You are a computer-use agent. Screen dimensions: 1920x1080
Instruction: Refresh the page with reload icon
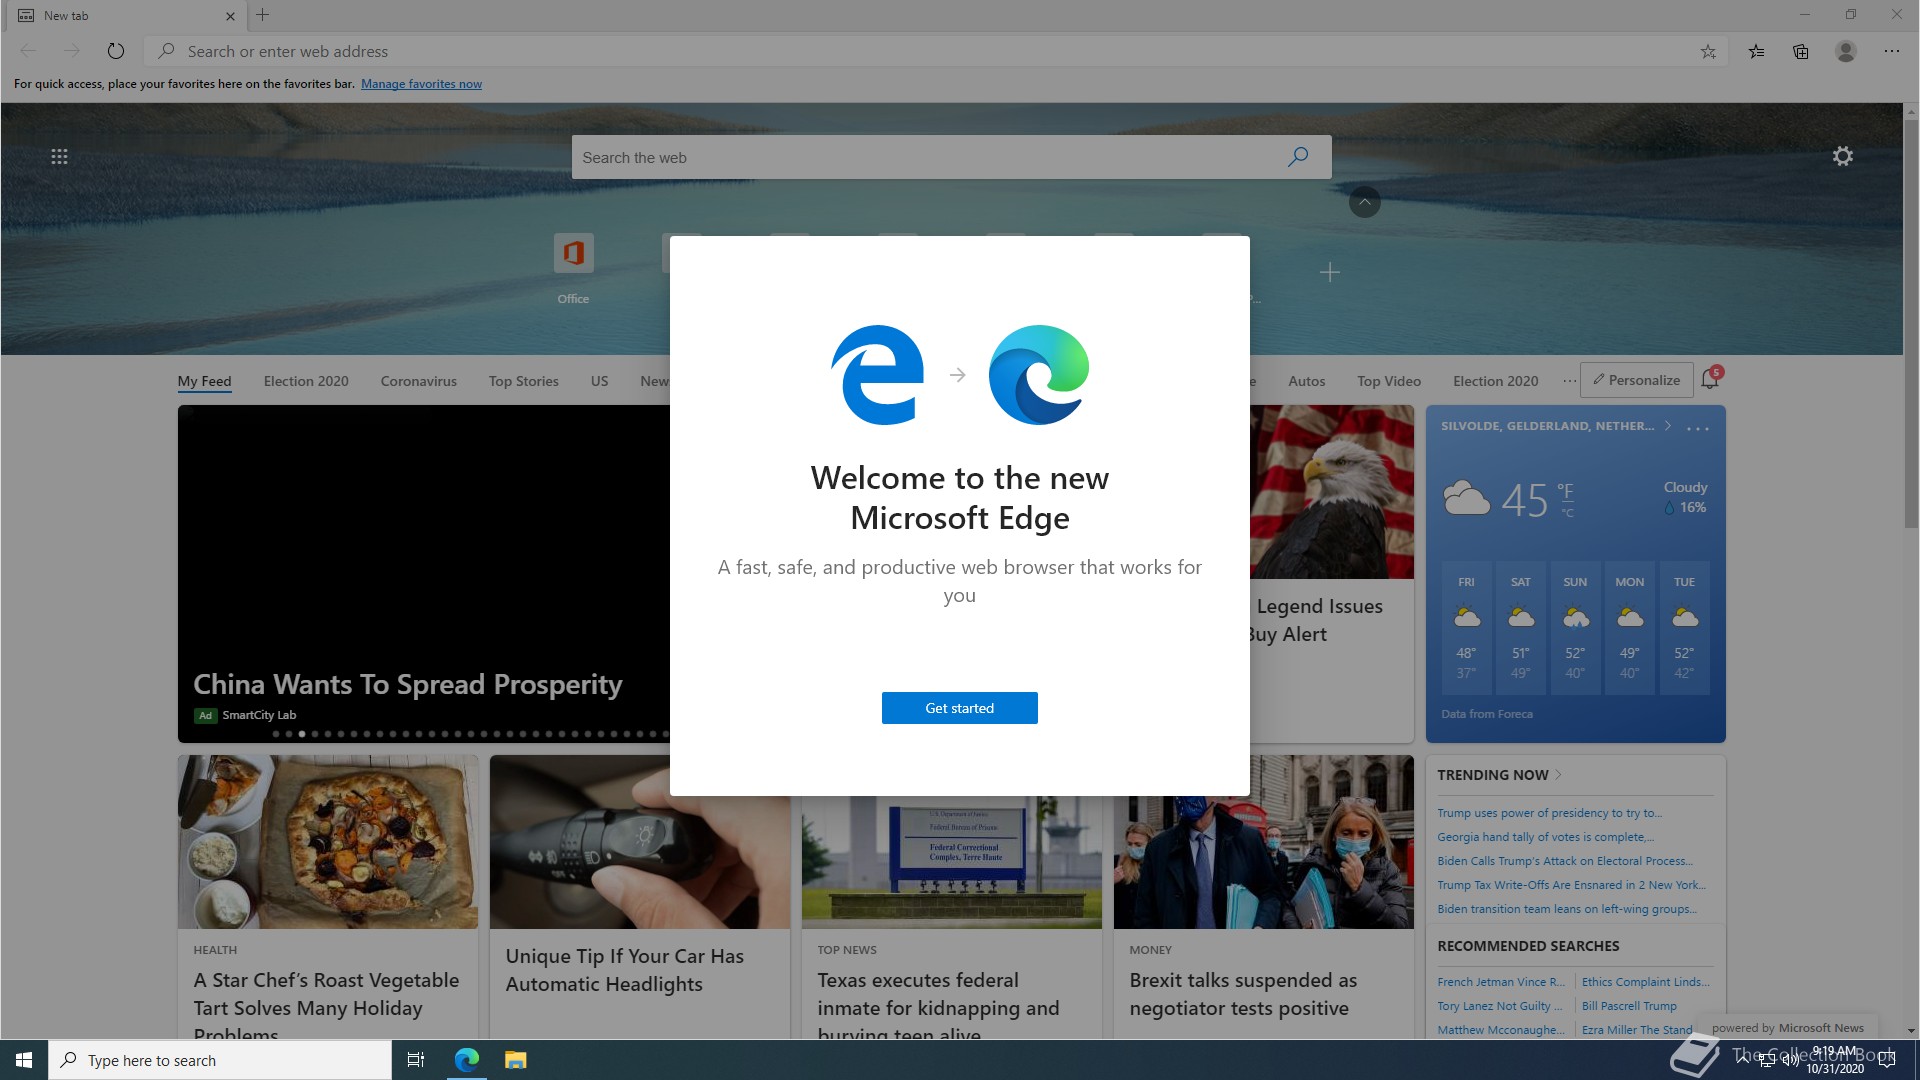pyautogui.click(x=116, y=51)
